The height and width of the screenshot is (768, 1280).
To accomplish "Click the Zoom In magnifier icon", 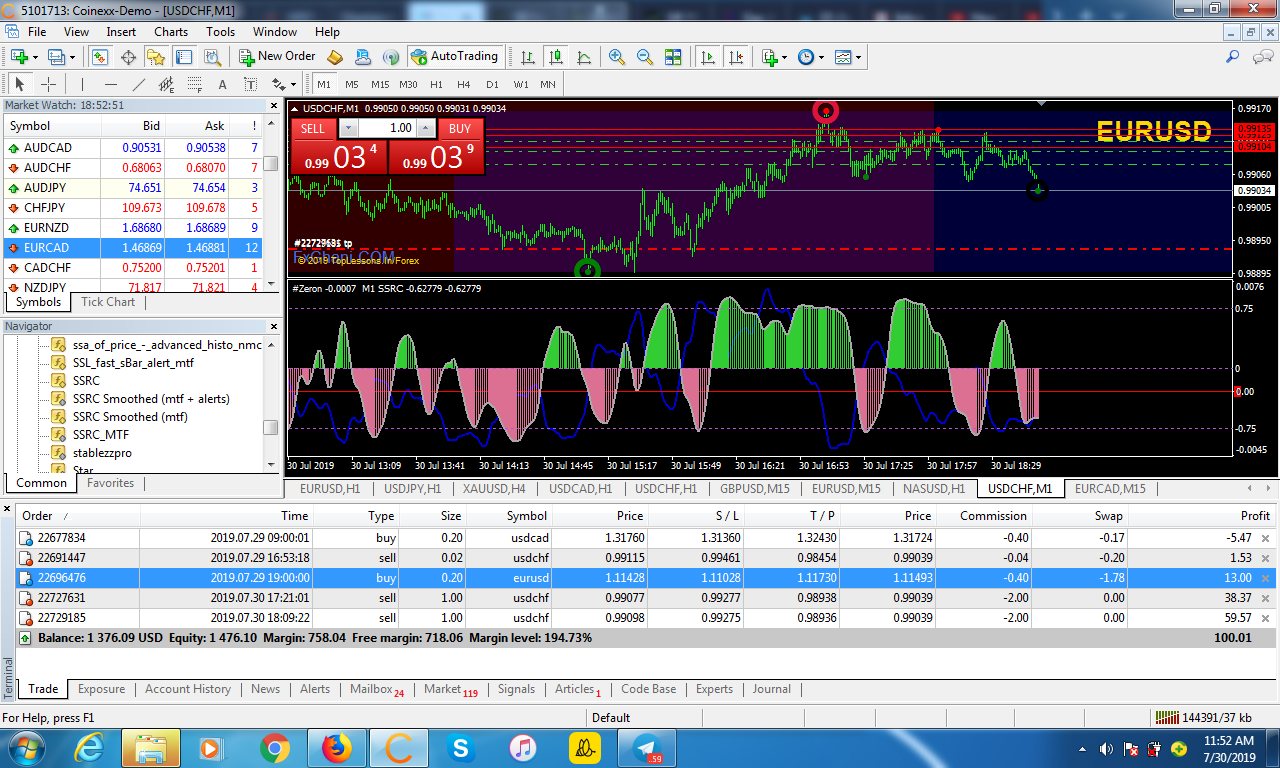I will click(617, 57).
